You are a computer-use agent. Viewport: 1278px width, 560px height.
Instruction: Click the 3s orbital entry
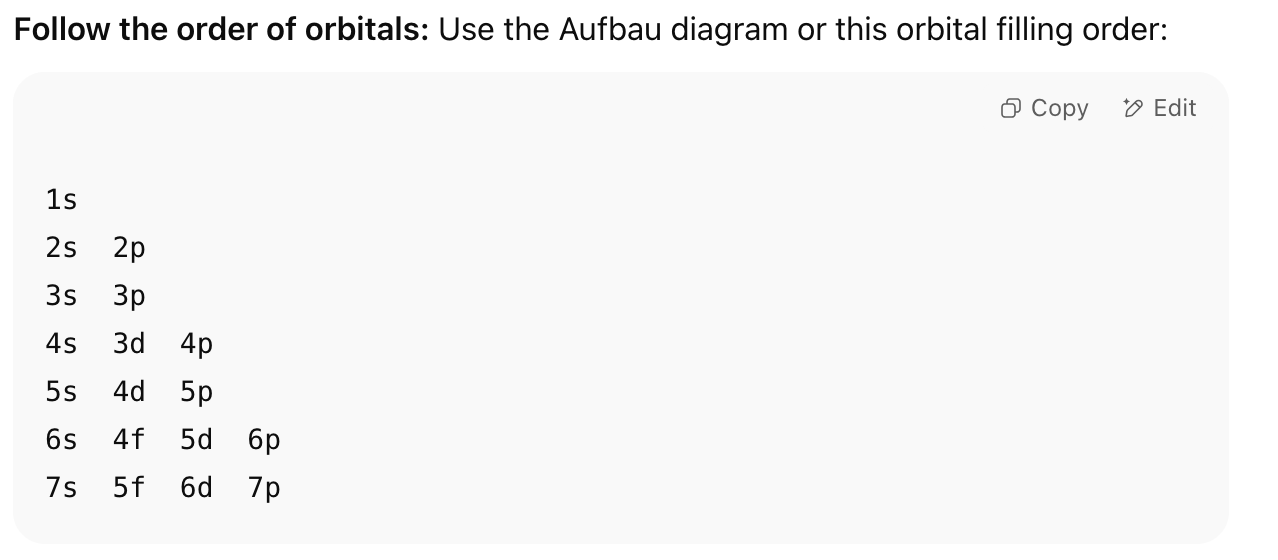coord(61,296)
